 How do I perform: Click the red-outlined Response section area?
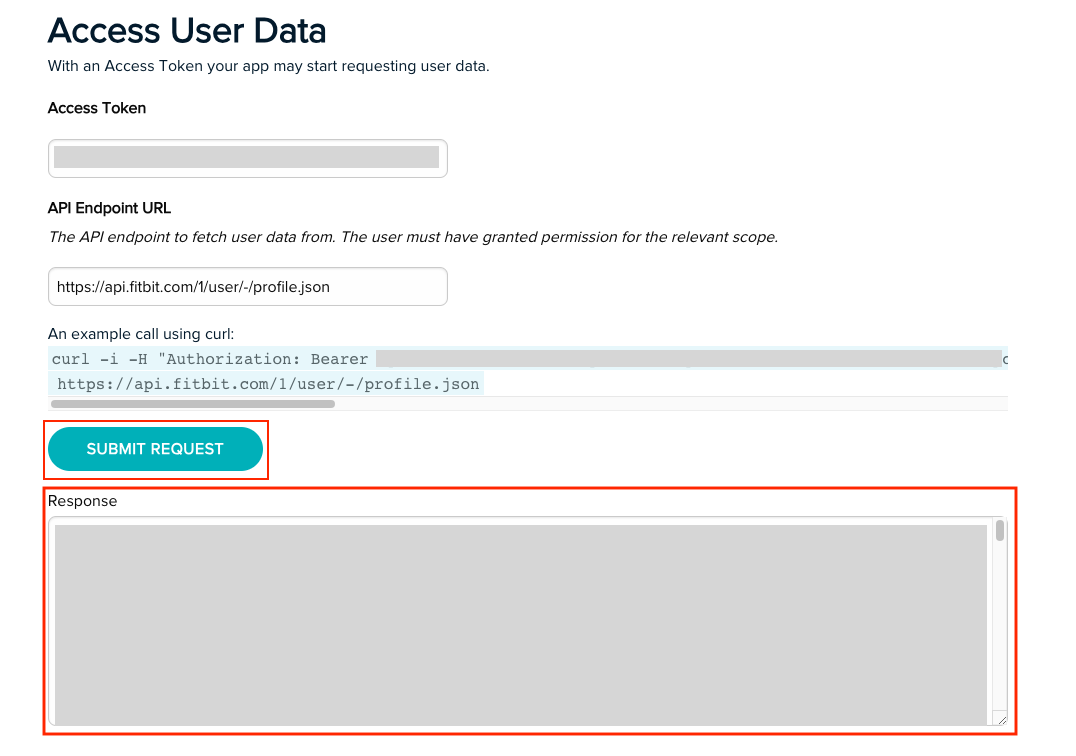(527, 610)
